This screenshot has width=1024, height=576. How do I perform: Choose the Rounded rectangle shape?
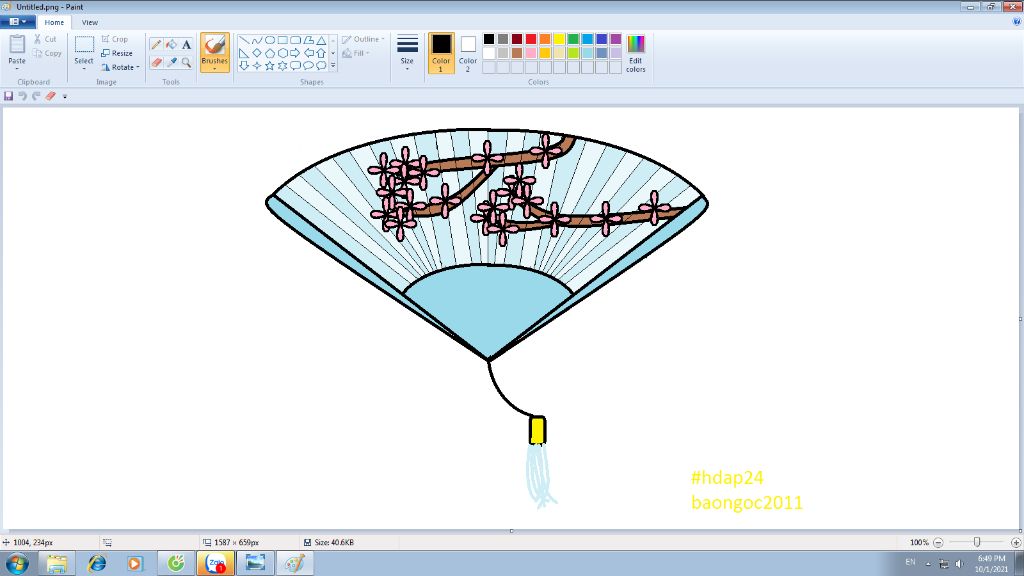(295, 40)
